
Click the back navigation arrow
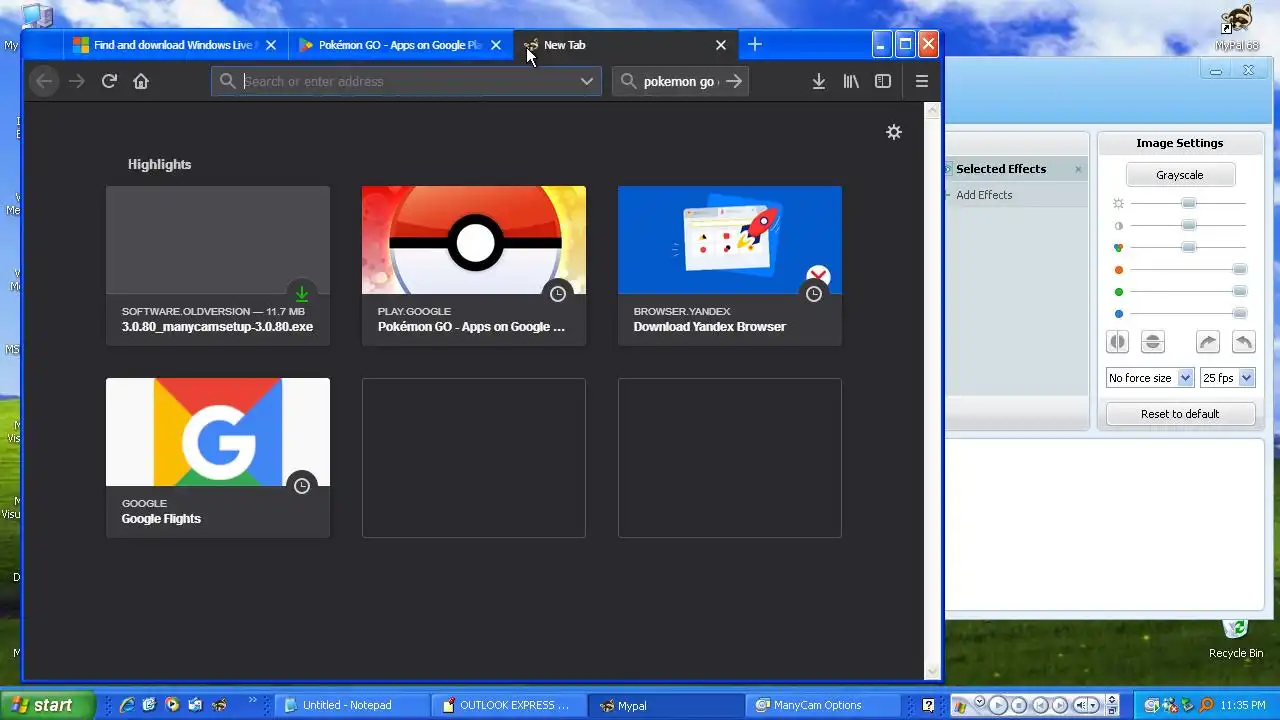44,81
